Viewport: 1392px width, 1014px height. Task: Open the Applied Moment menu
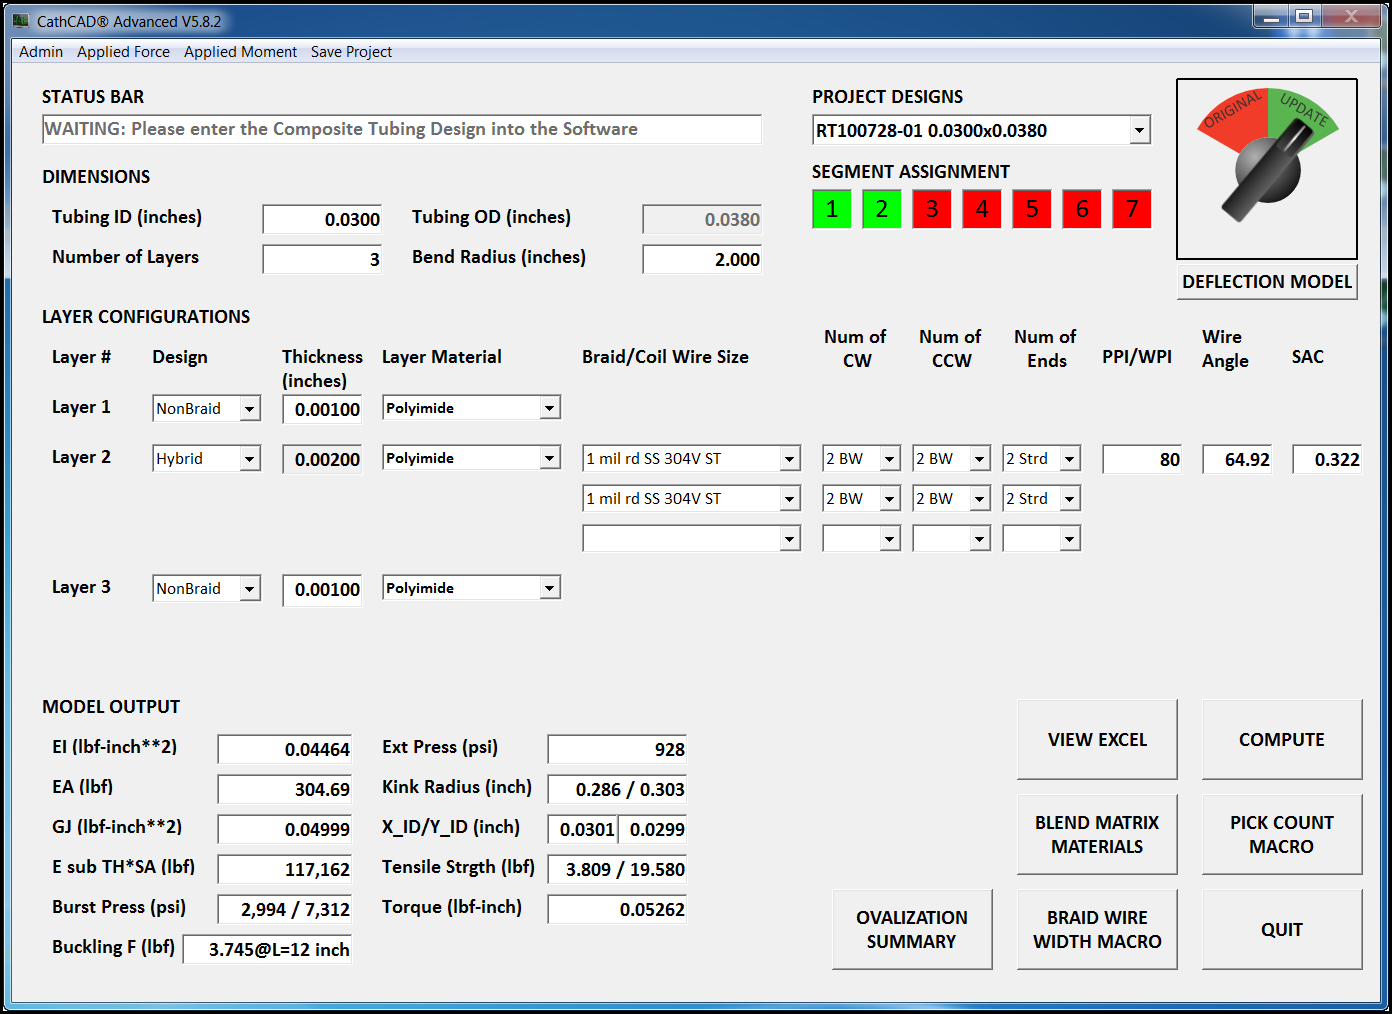[x=240, y=51]
